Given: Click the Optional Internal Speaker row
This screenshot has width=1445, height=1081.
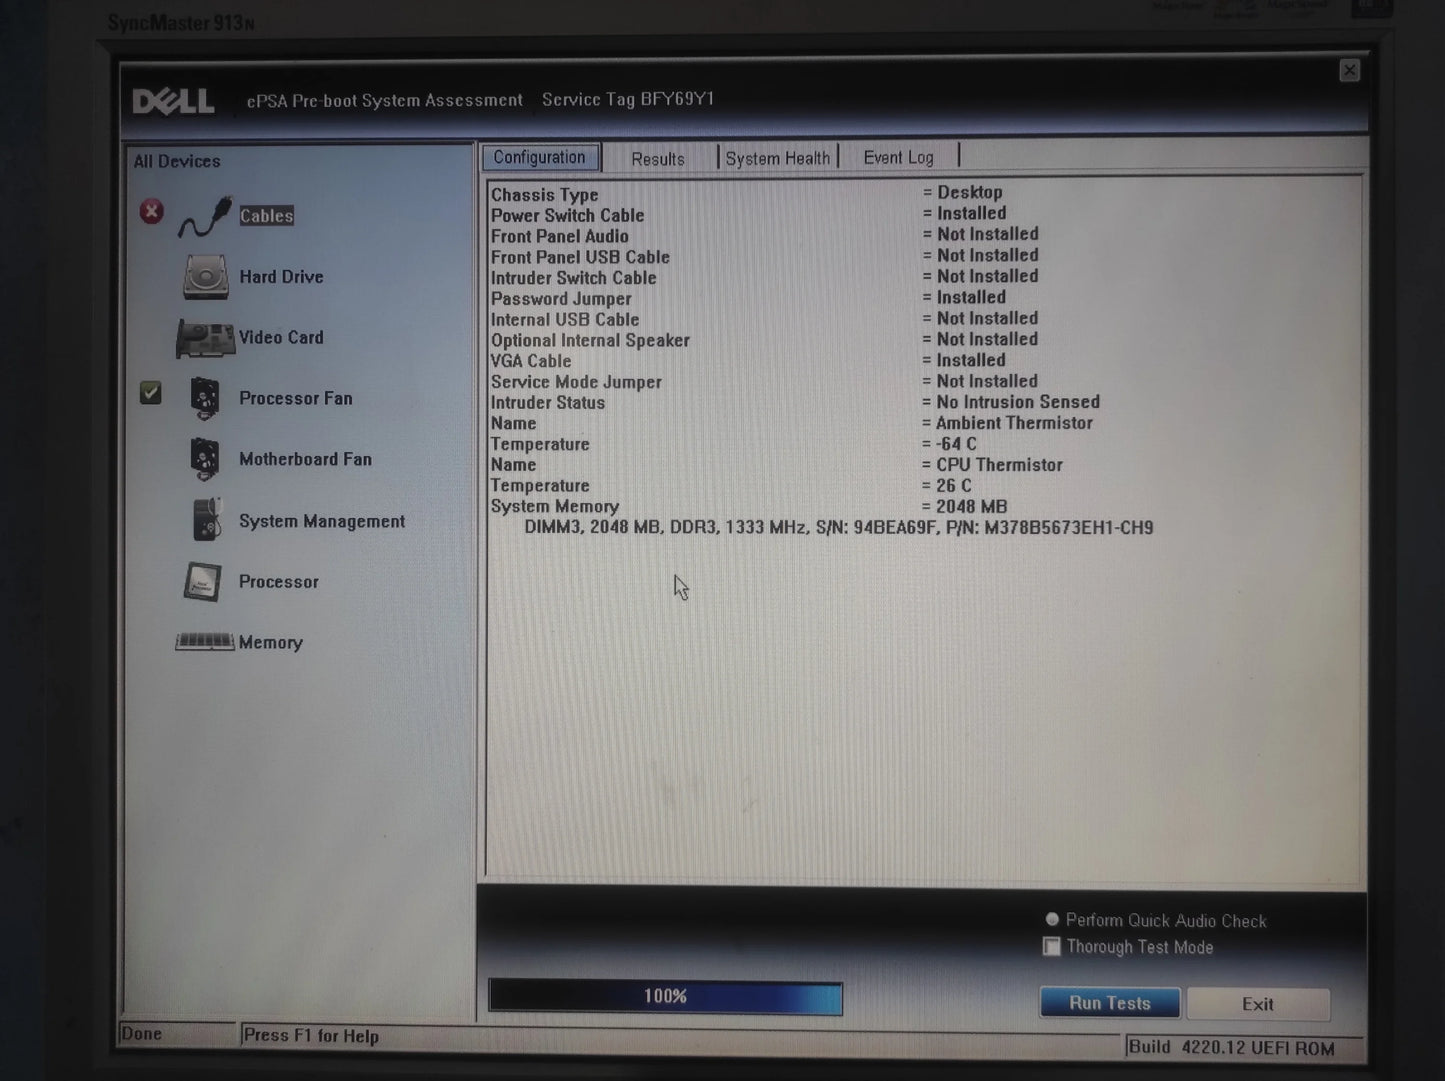Looking at the screenshot, I should pyautogui.click(x=765, y=341).
